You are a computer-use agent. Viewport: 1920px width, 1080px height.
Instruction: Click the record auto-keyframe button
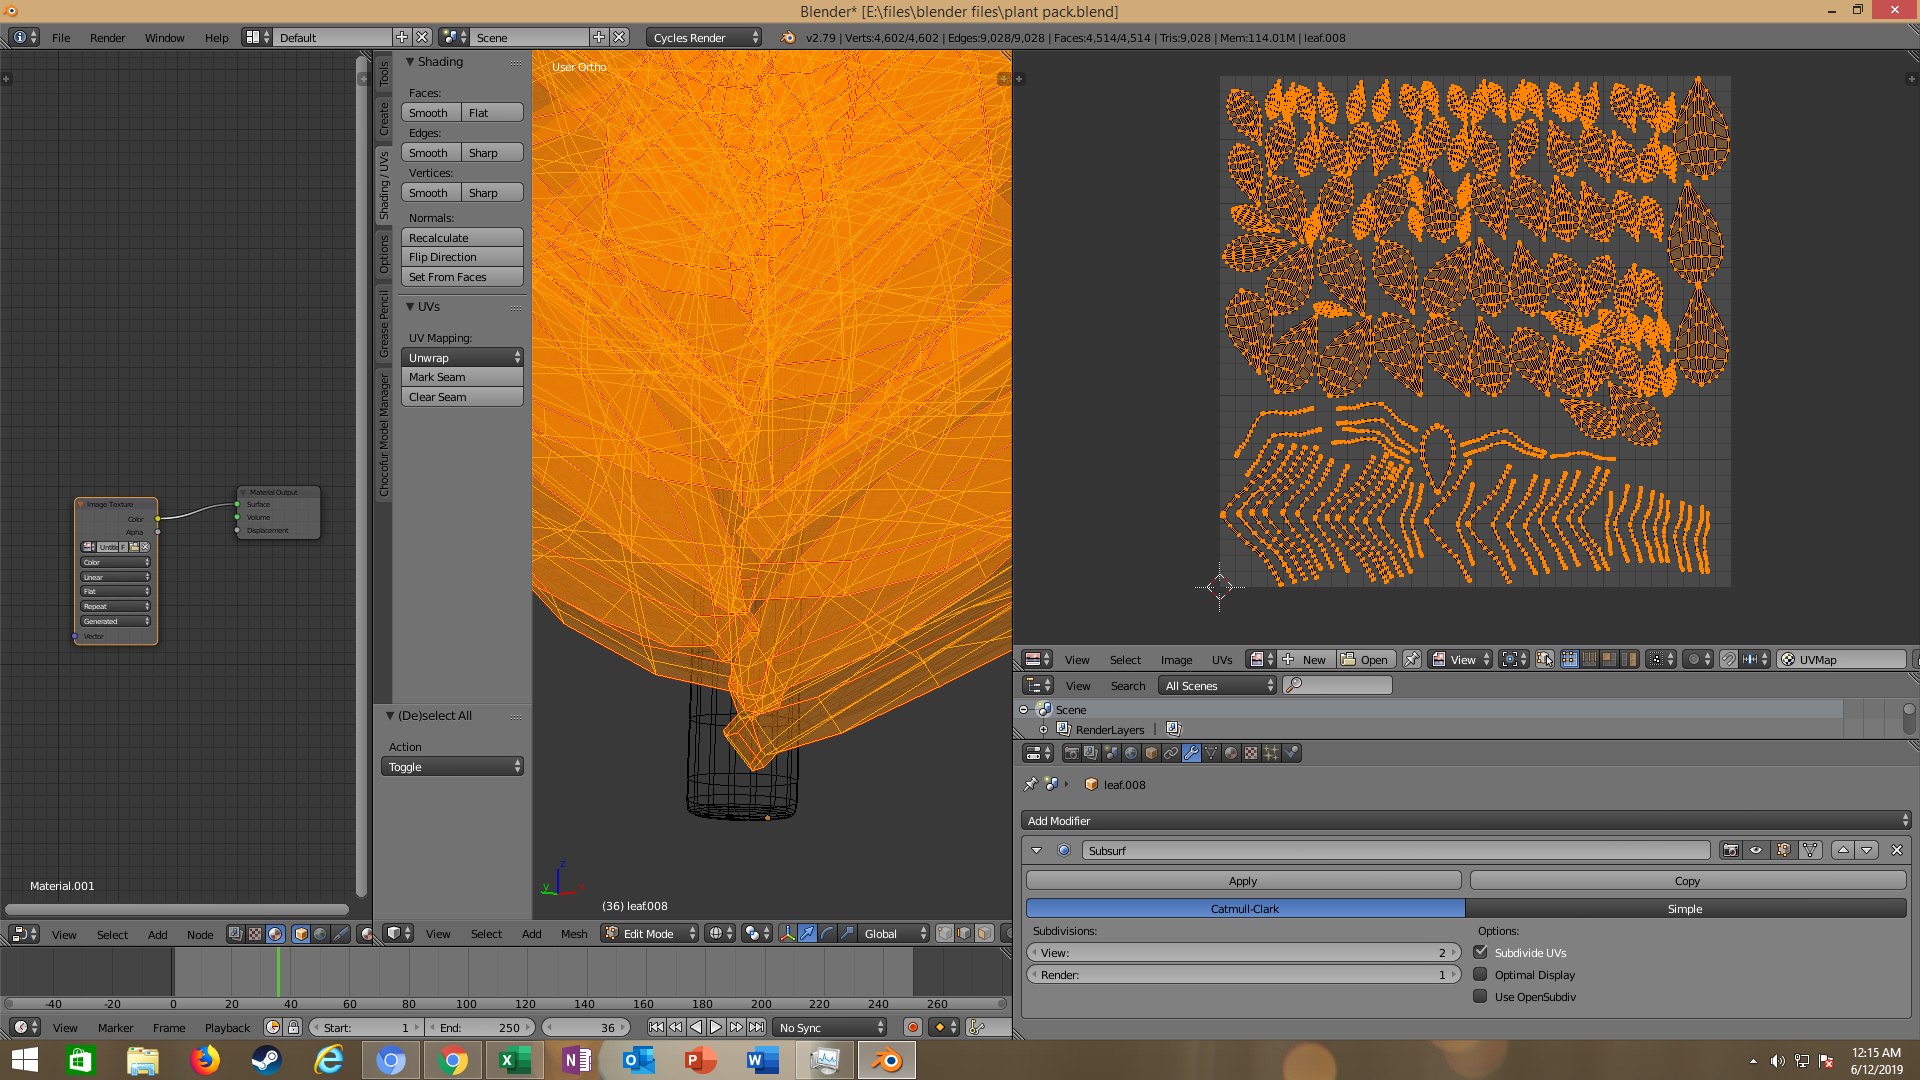(912, 1027)
